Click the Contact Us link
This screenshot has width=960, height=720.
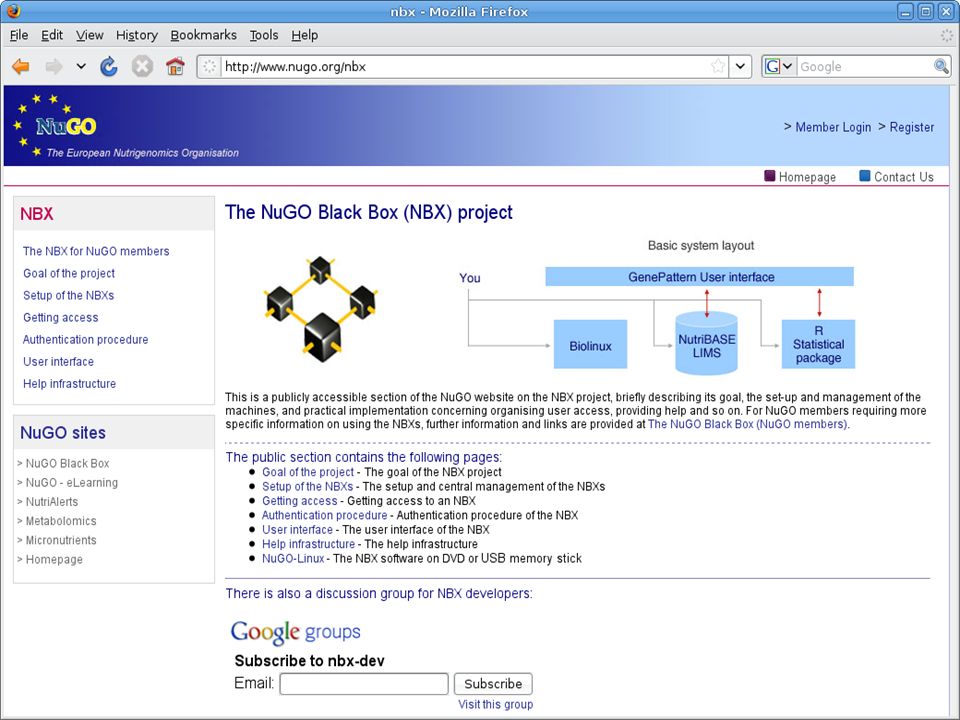[x=904, y=177]
